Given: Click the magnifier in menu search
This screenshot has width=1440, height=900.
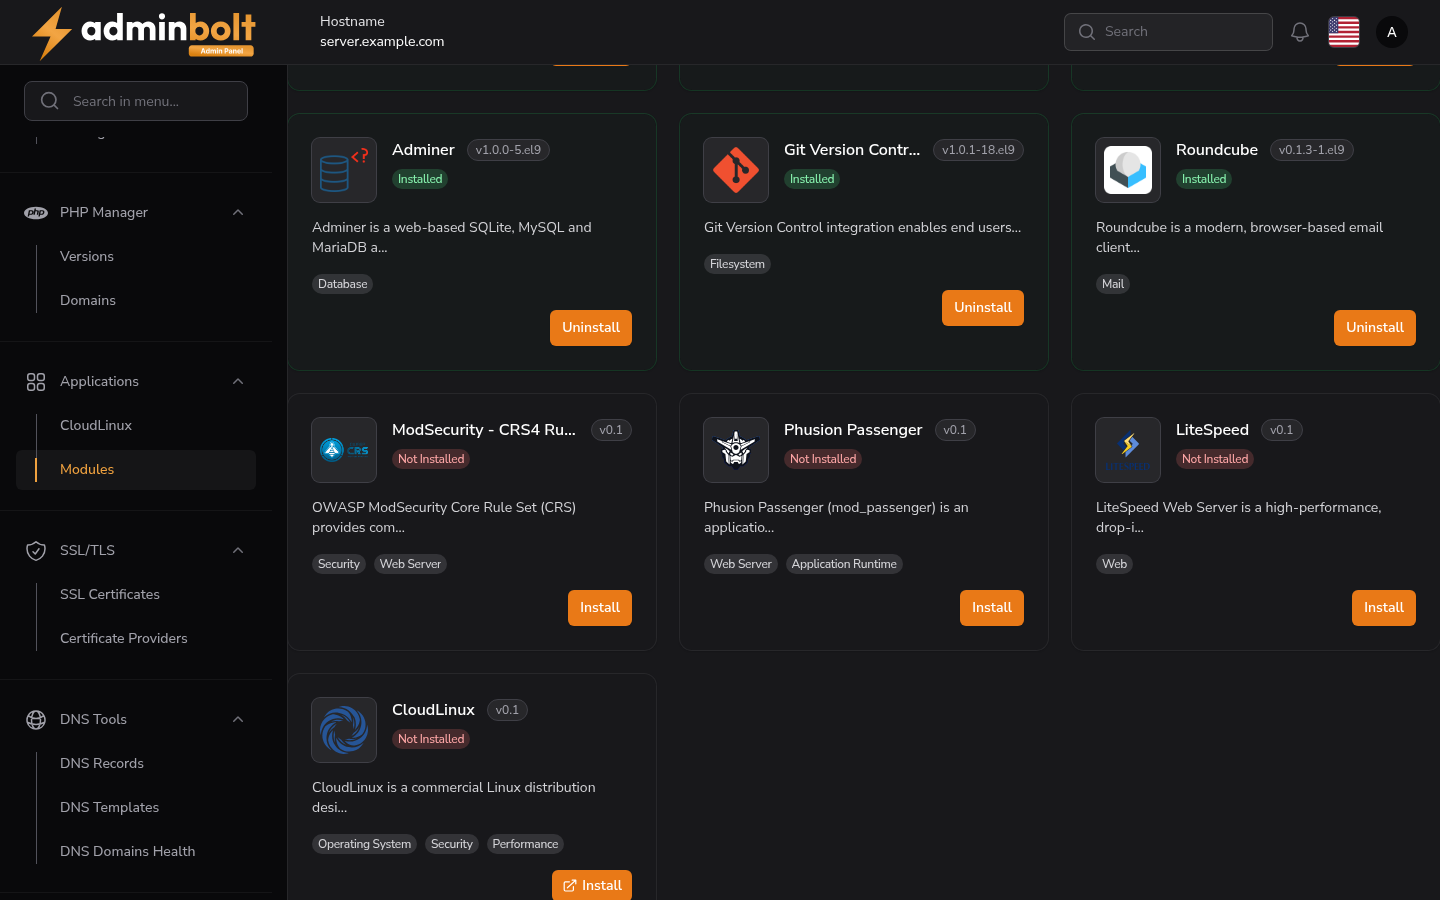Looking at the screenshot, I should 49,101.
